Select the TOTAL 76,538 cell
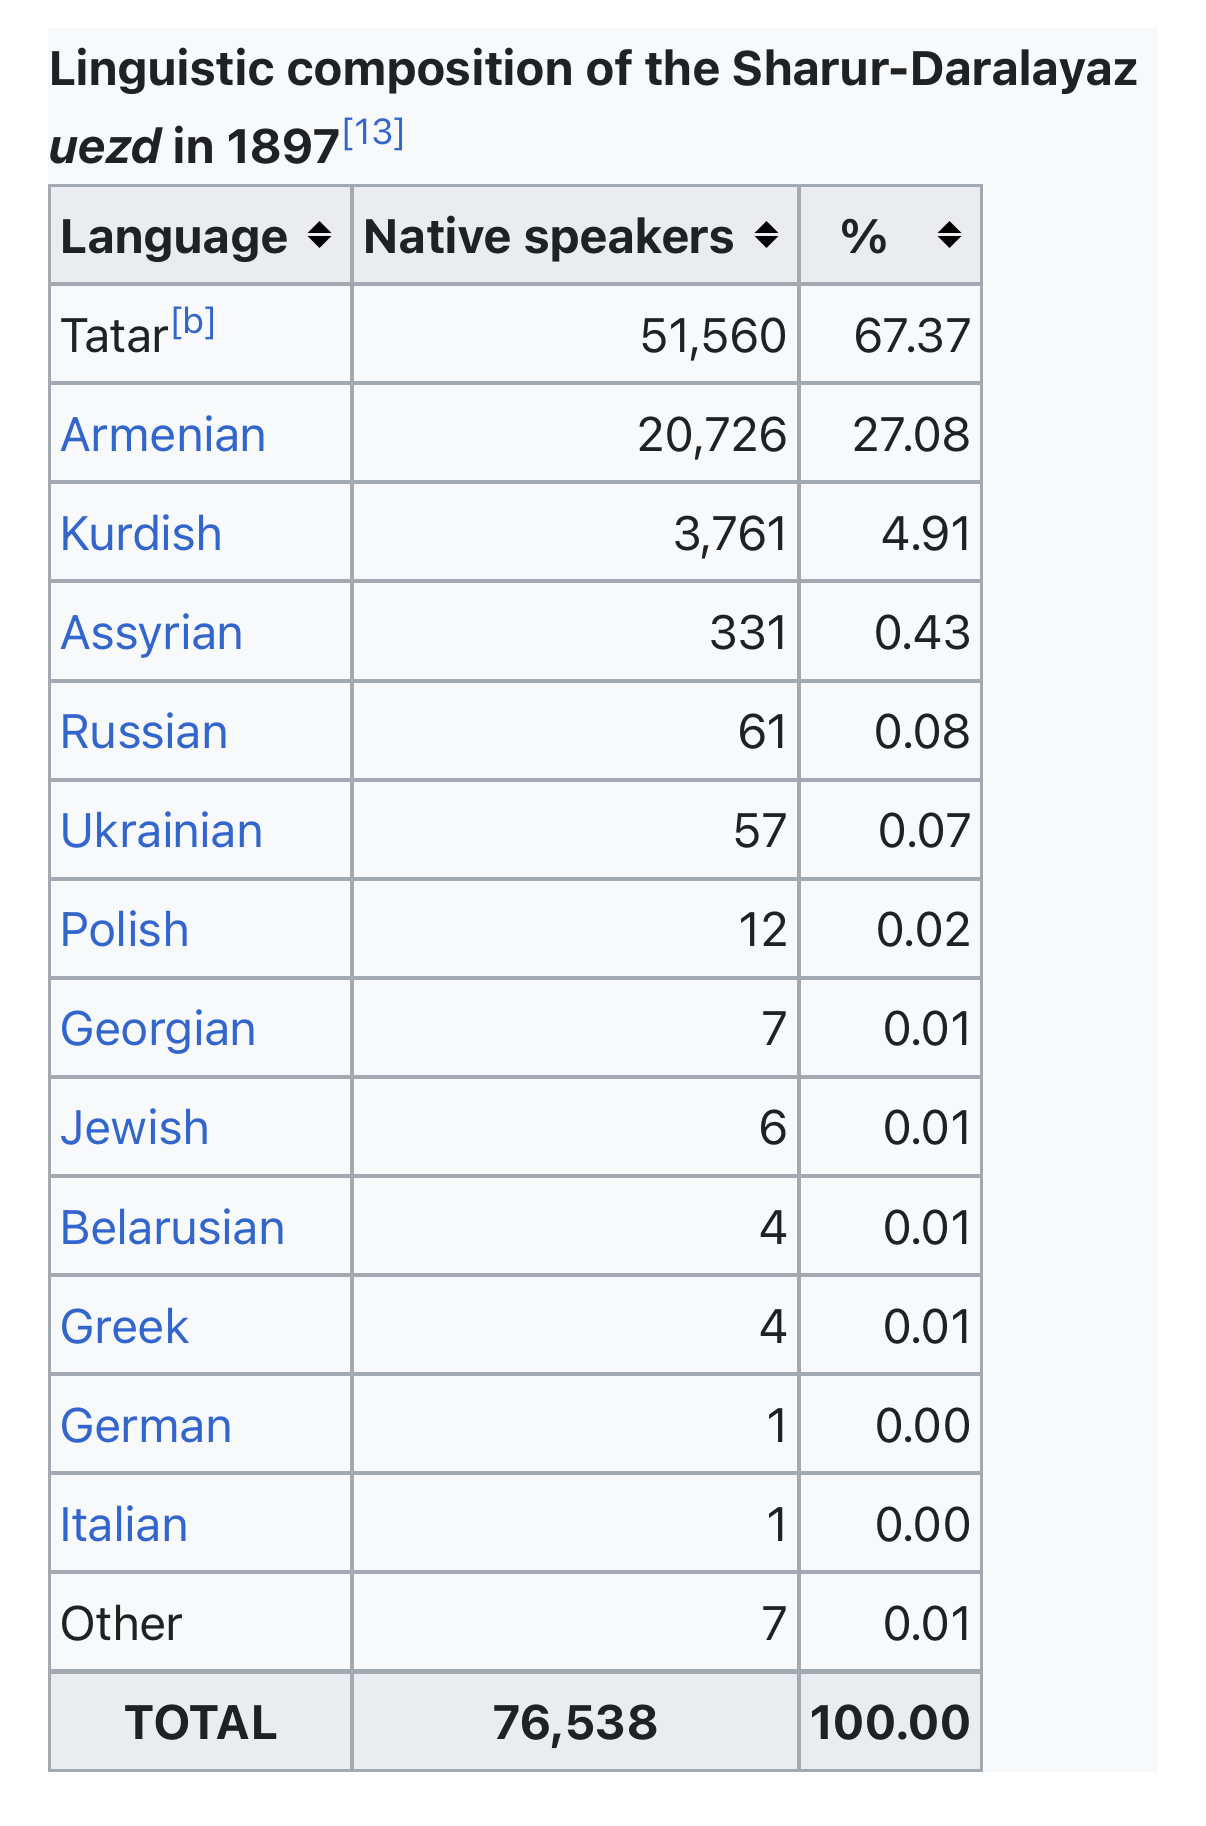 coord(575,1722)
